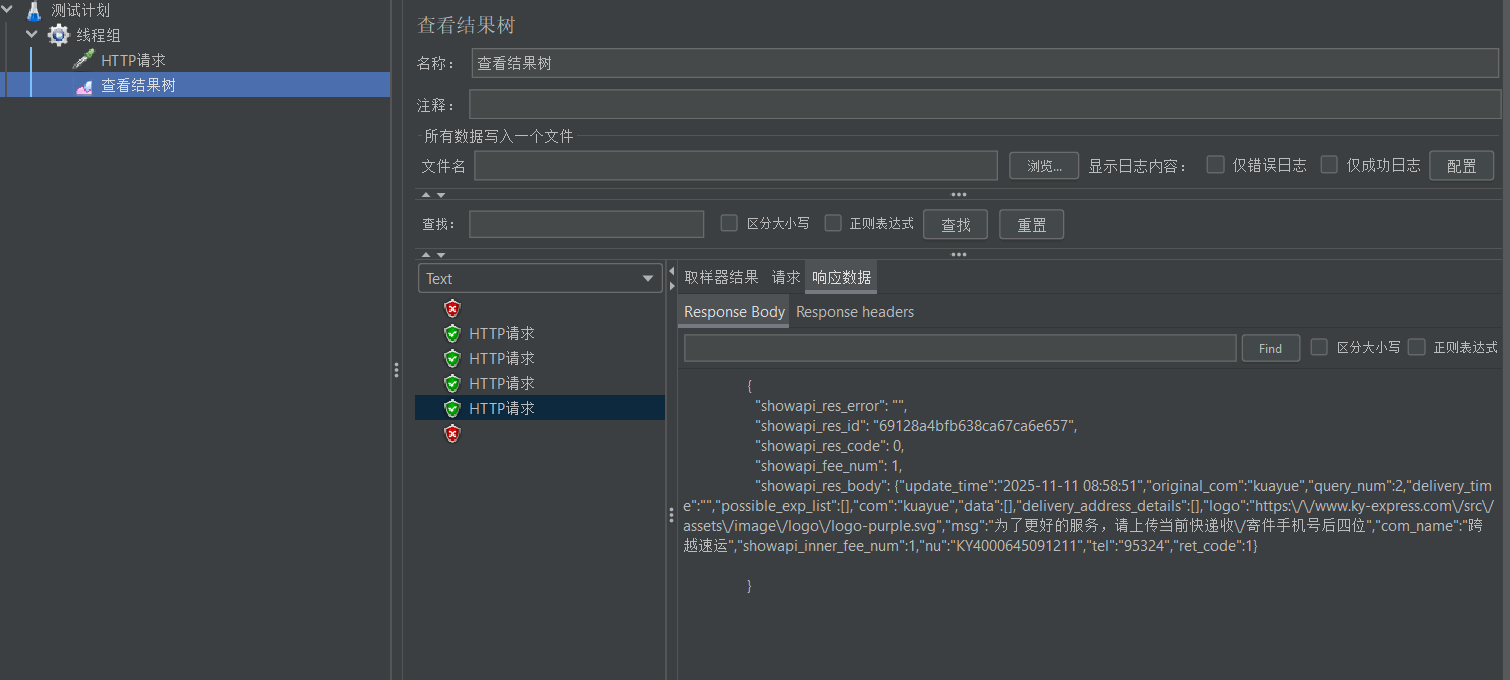Select the 响应数据 tab
1510x680 pixels.
pyautogui.click(x=841, y=277)
